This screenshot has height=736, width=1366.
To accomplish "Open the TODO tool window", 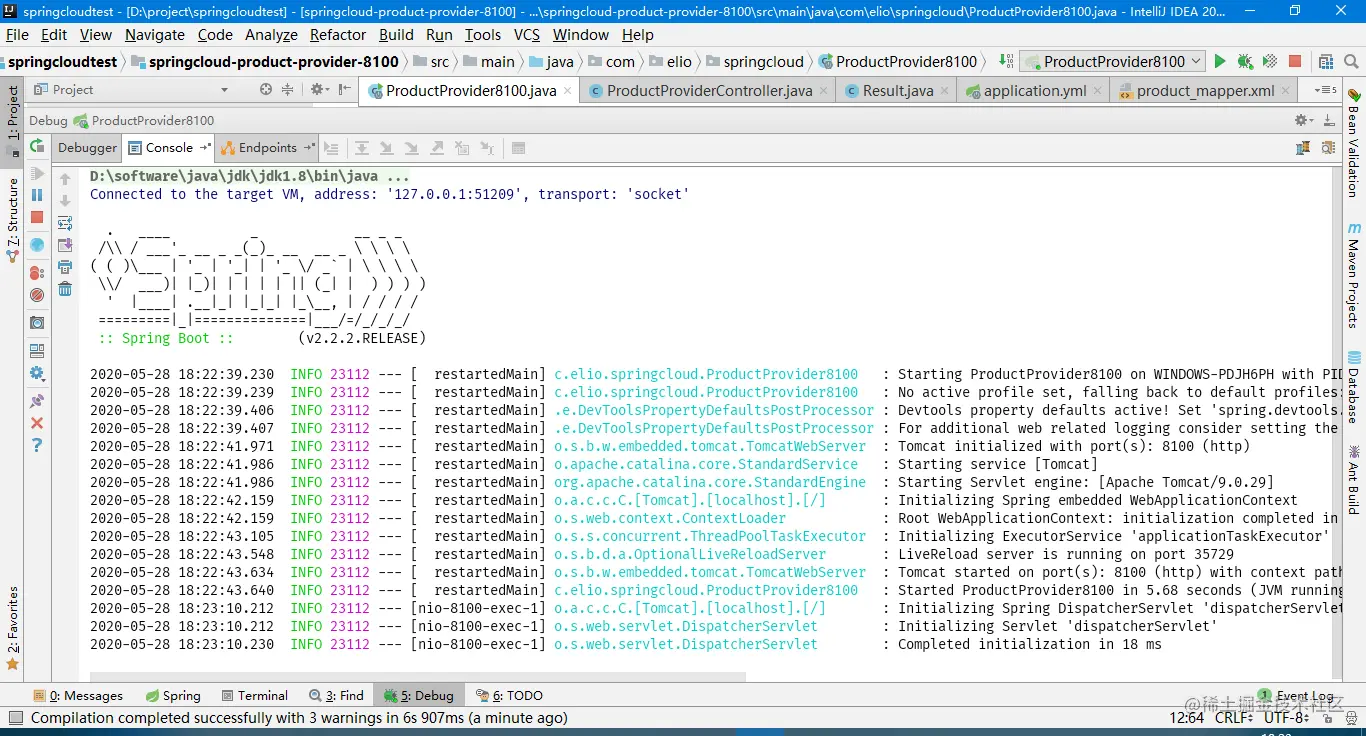I will click(508, 695).
